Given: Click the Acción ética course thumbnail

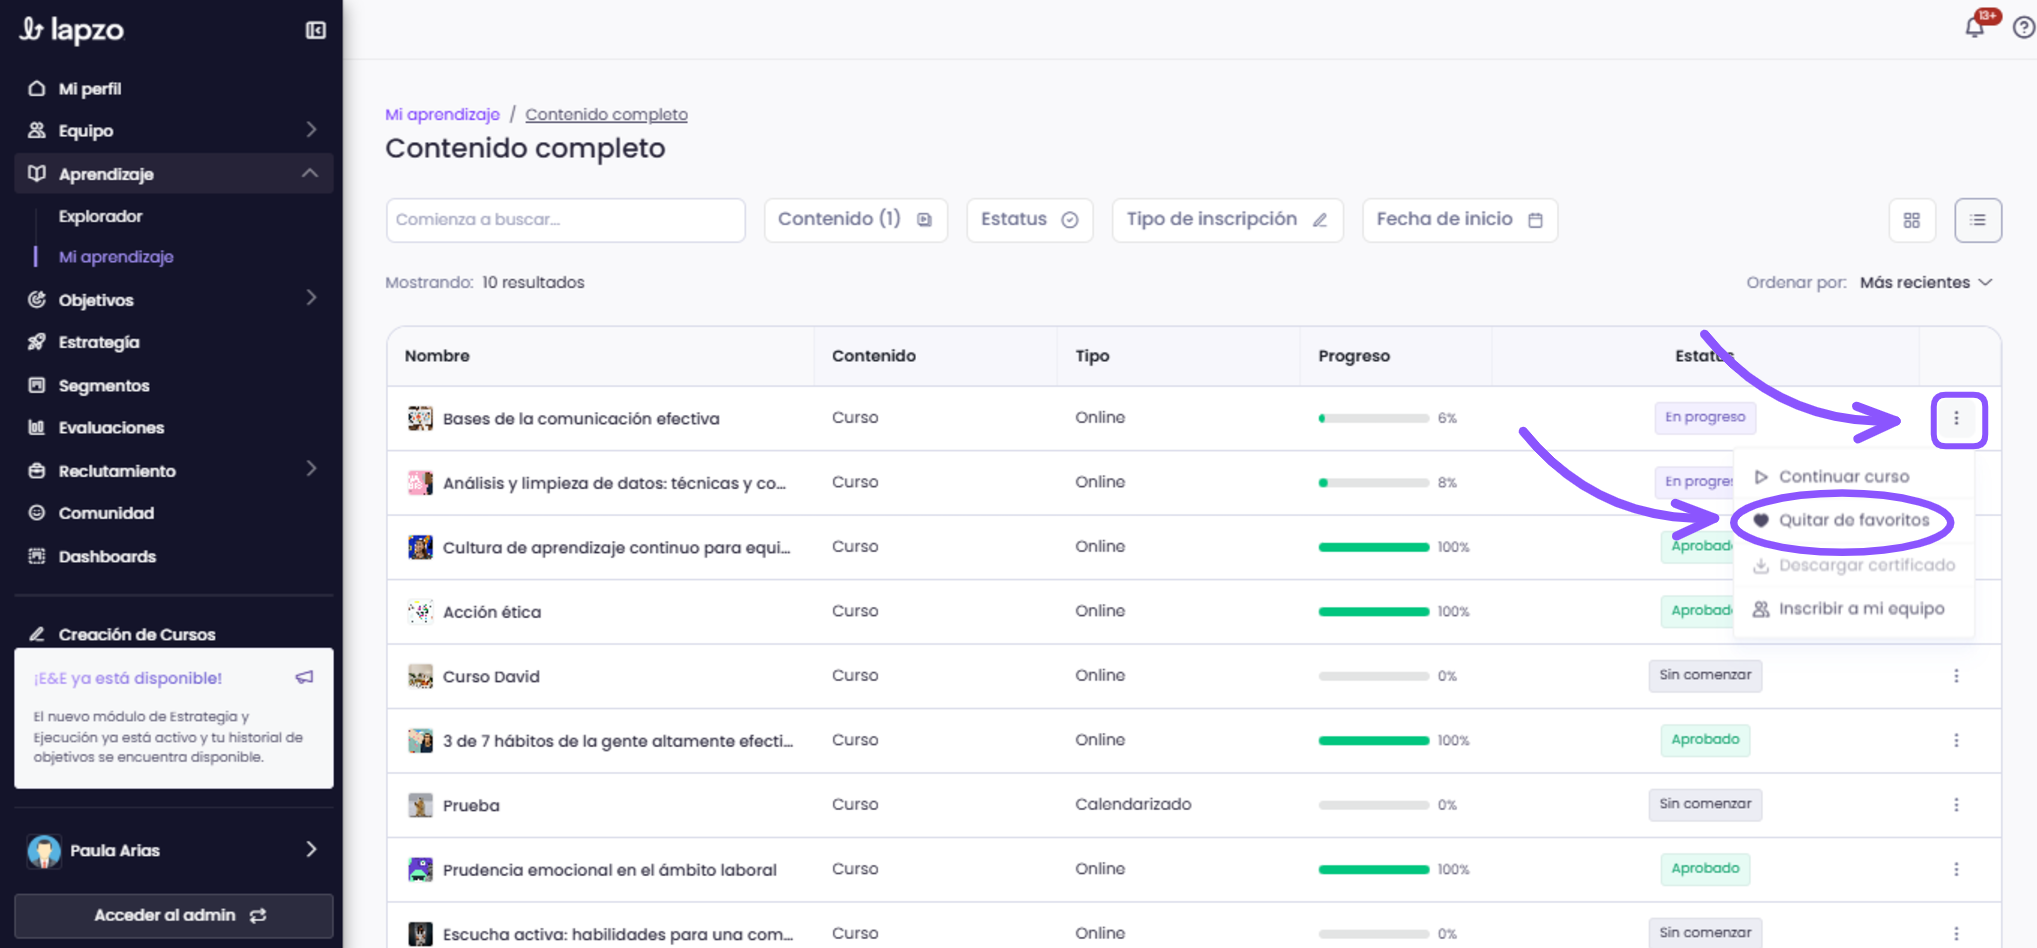Looking at the screenshot, I should 420,612.
